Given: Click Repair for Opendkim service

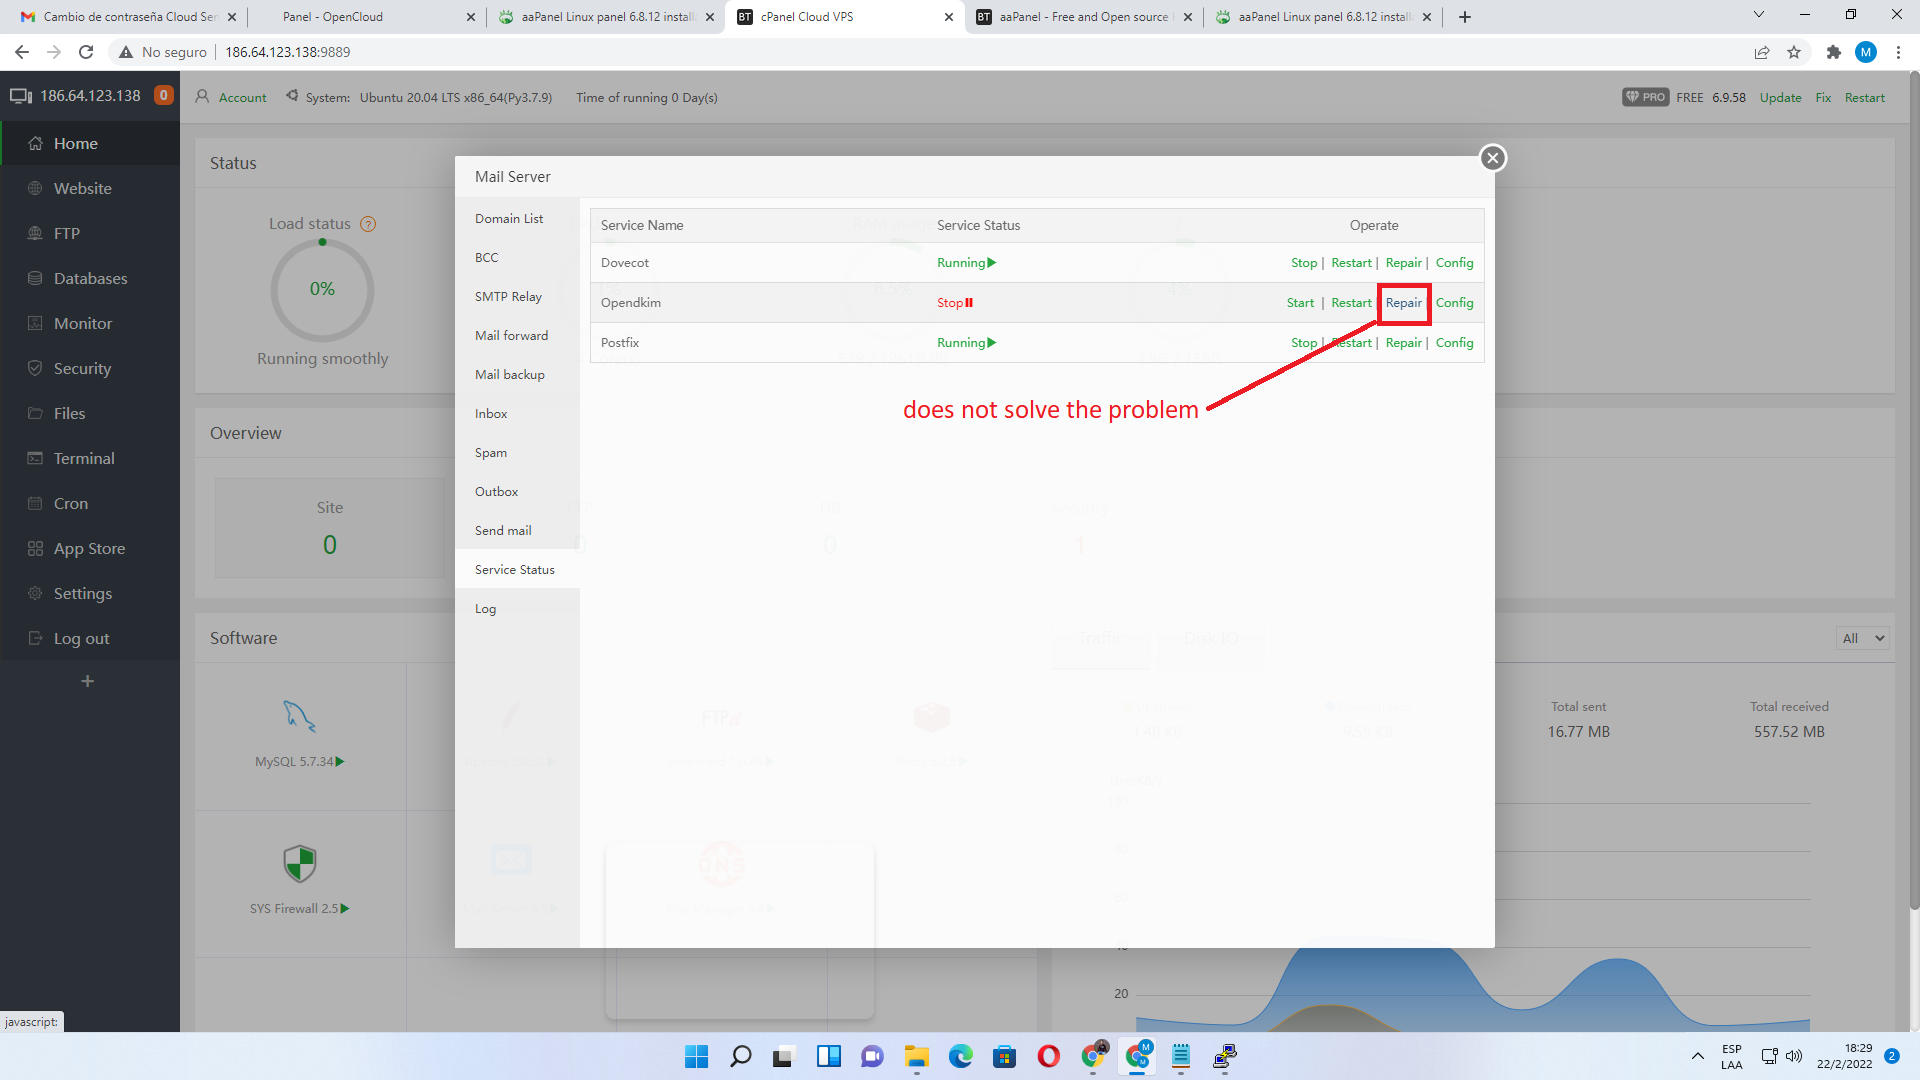Looking at the screenshot, I should pos(1403,303).
